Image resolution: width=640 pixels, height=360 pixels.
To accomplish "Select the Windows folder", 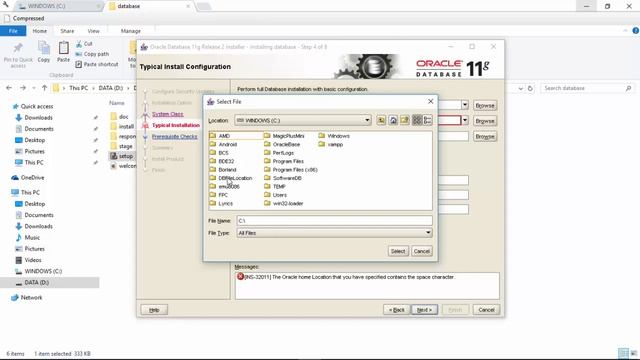I will tap(334, 136).
